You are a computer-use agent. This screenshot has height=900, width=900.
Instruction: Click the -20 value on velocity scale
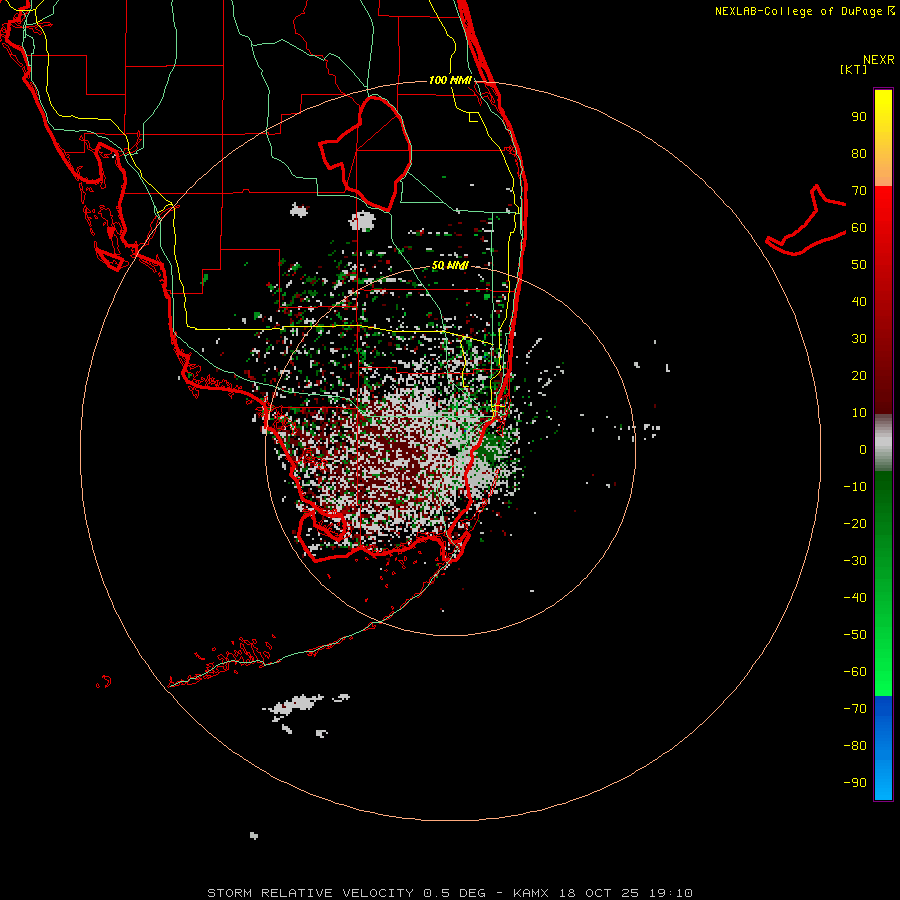(x=855, y=524)
